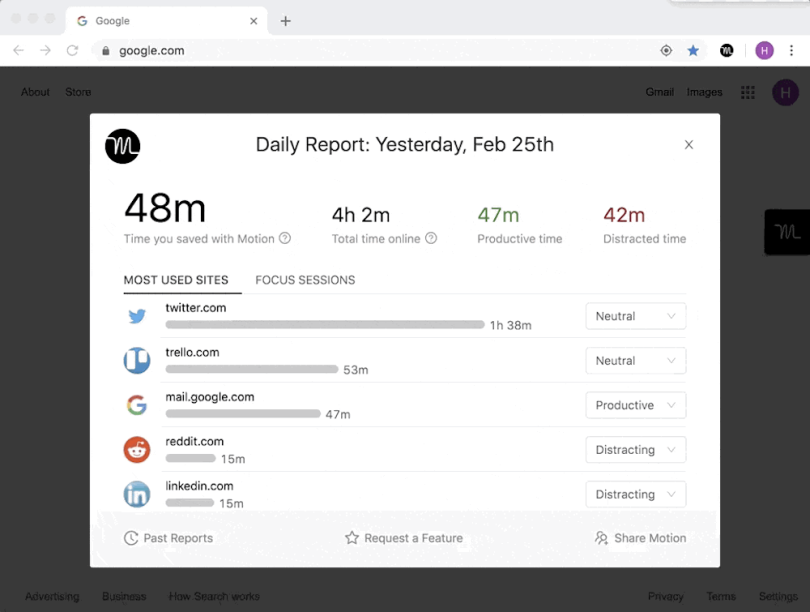This screenshot has height=612, width=810.
Task: Select the Most Used Sites tab
Action: pyautogui.click(x=176, y=280)
